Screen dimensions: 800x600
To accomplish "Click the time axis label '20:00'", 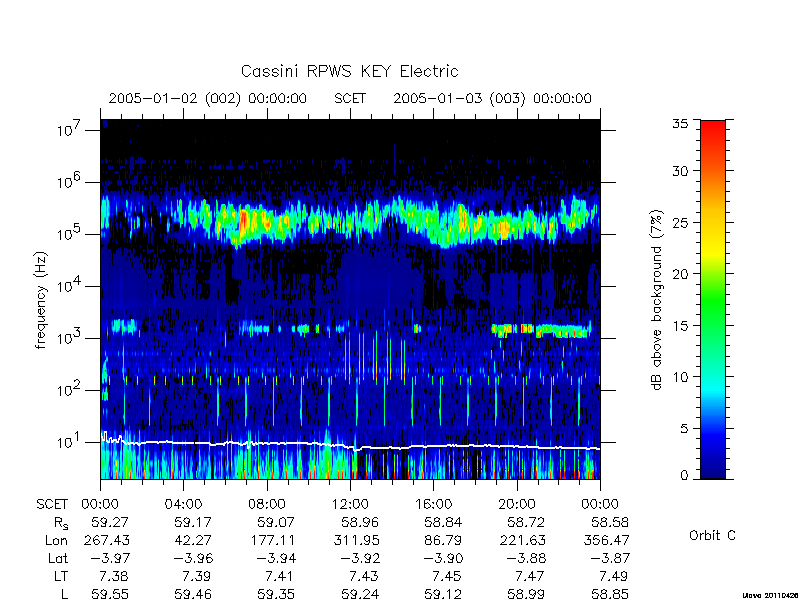I will click(x=517, y=504).
